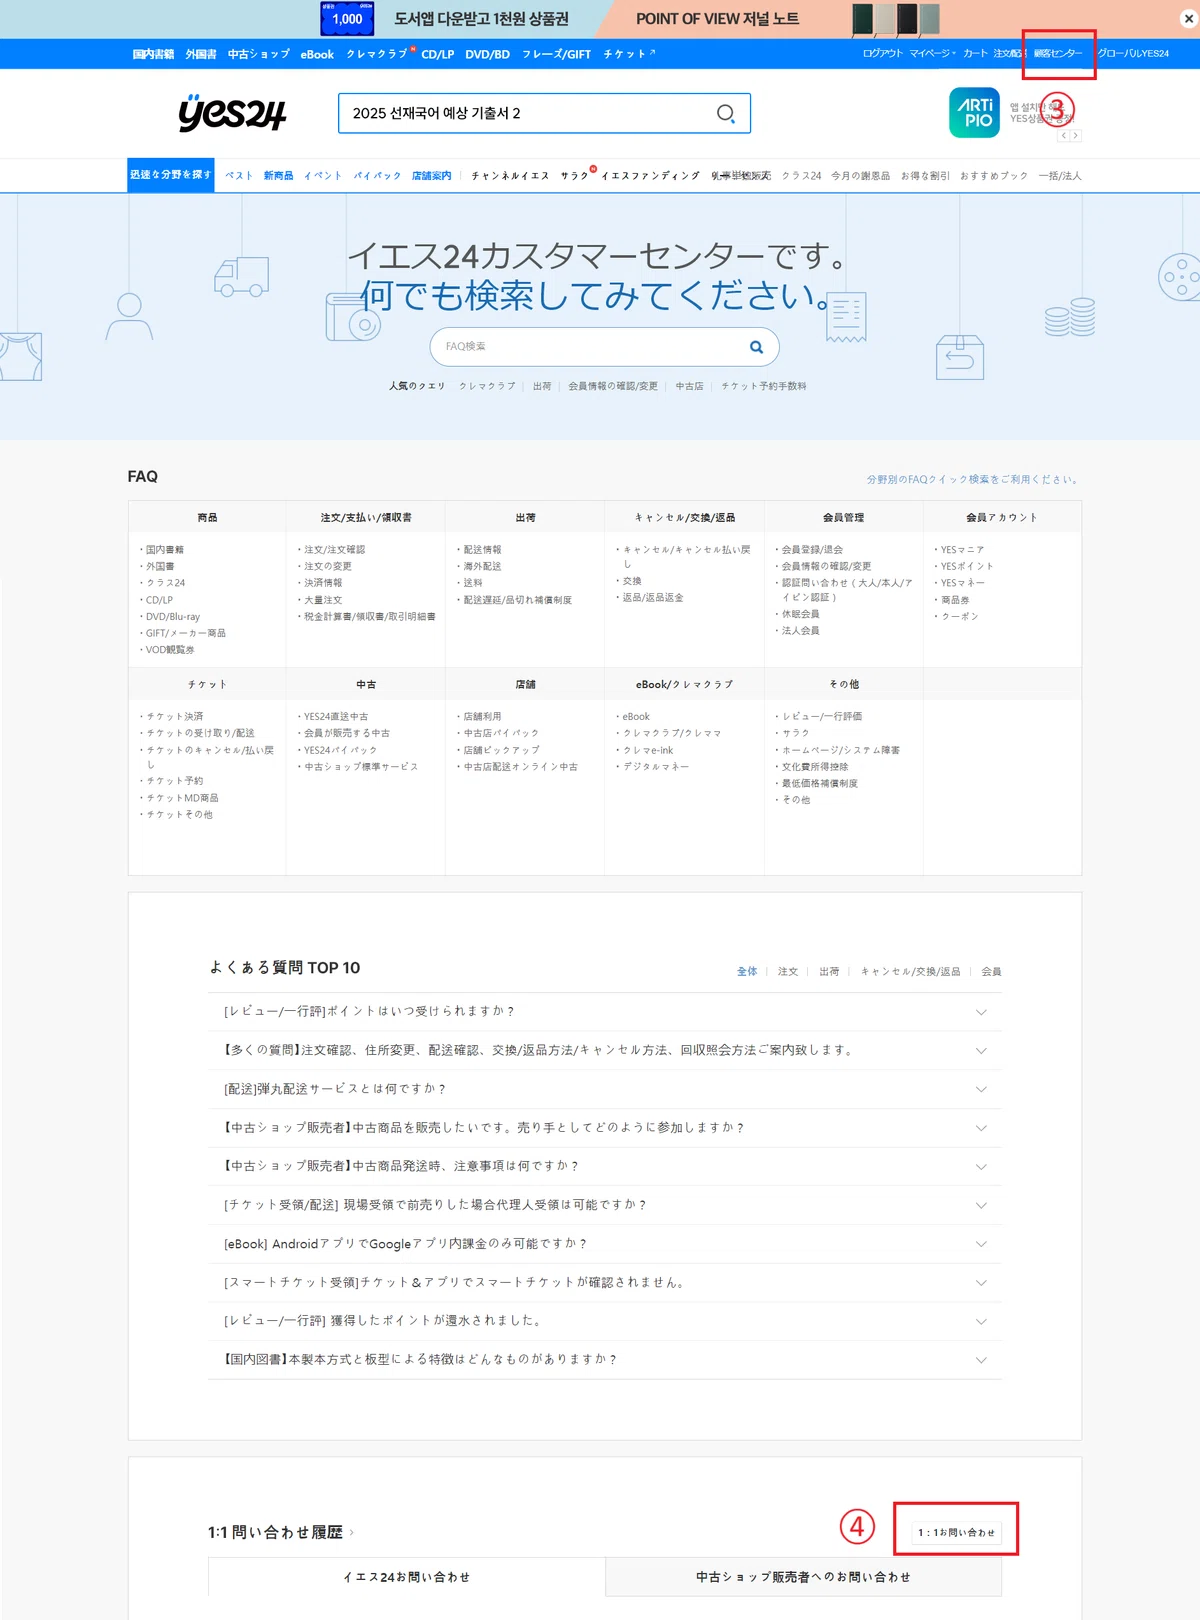The image size is (1200, 1620).
Task: Select キャンセル/交換/返品 tab in TOP 10
Action: point(910,972)
